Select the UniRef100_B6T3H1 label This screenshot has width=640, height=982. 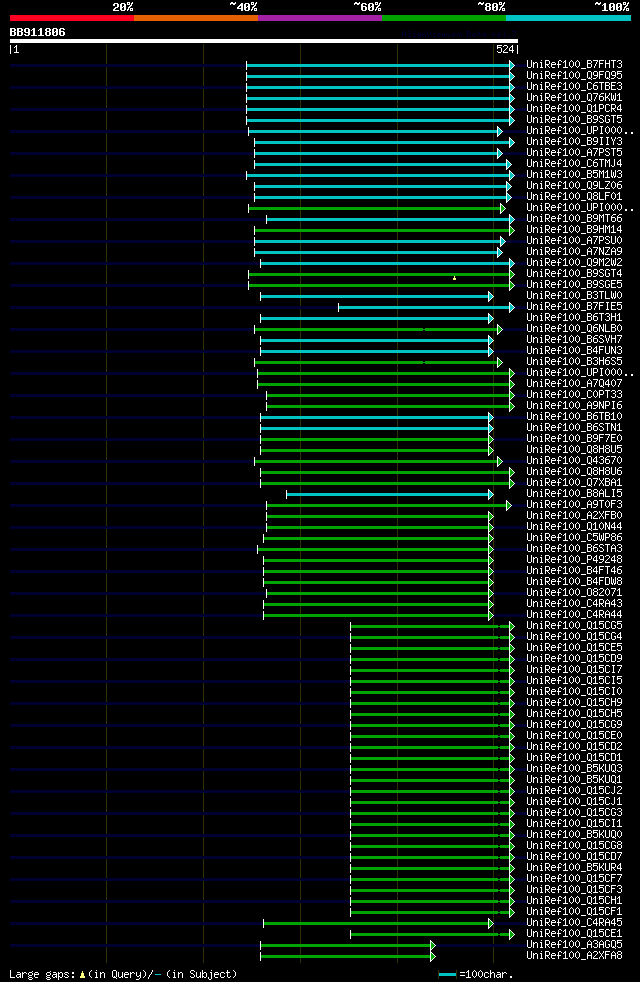click(x=574, y=318)
